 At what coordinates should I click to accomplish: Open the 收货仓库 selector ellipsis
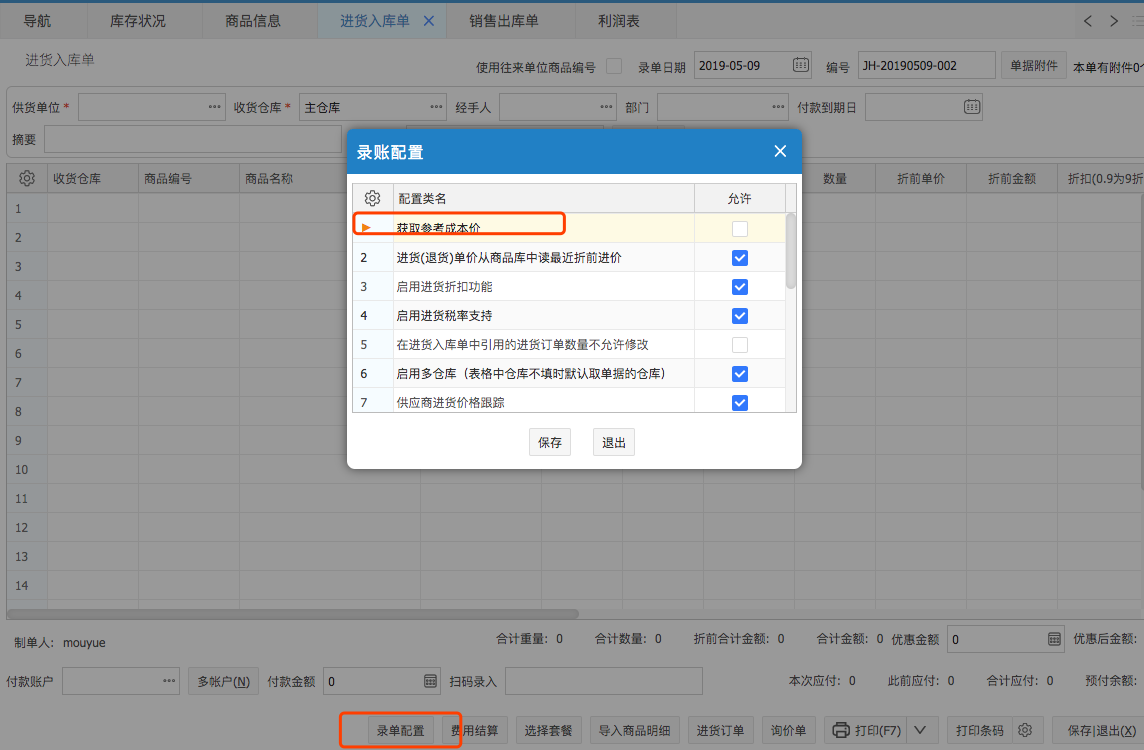tap(436, 107)
